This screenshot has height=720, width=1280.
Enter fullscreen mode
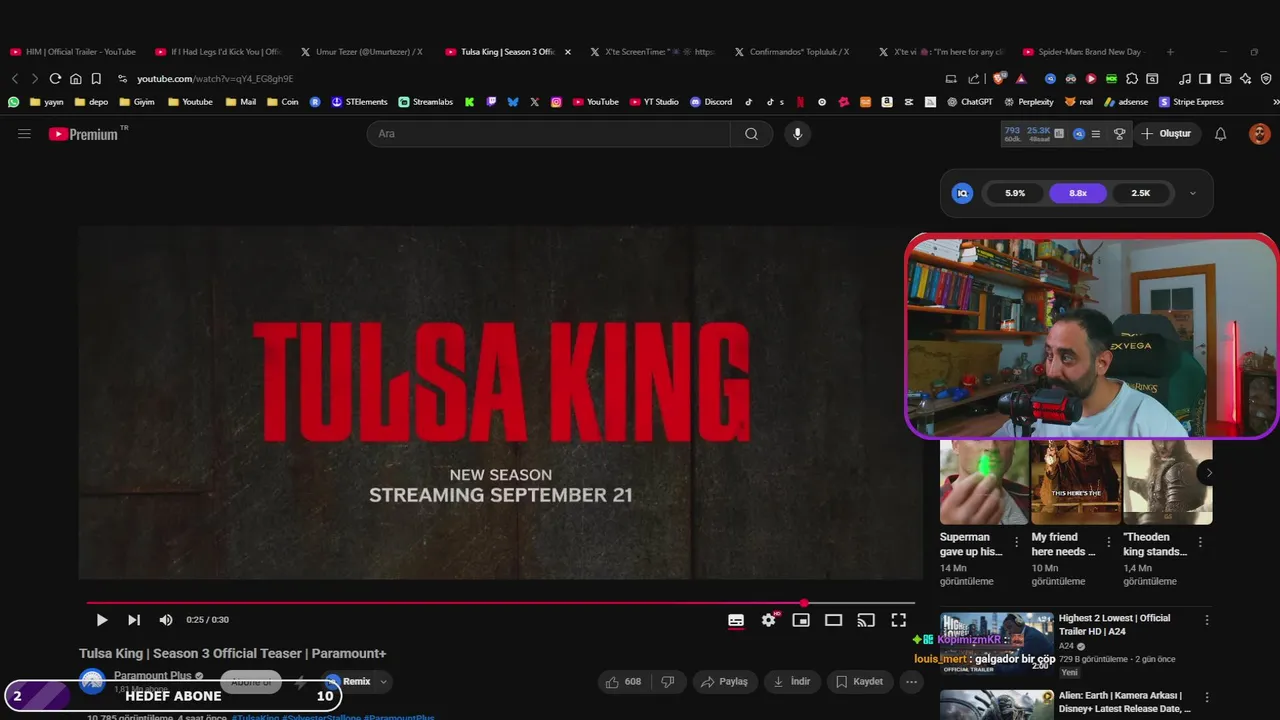click(x=898, y=620)
